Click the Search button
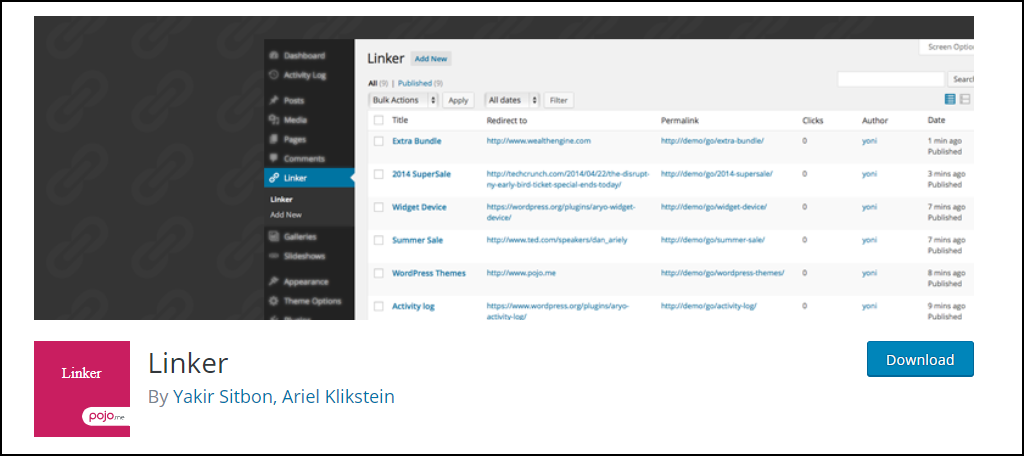Screen dimensions: 1024x456 tap(961, 79)
